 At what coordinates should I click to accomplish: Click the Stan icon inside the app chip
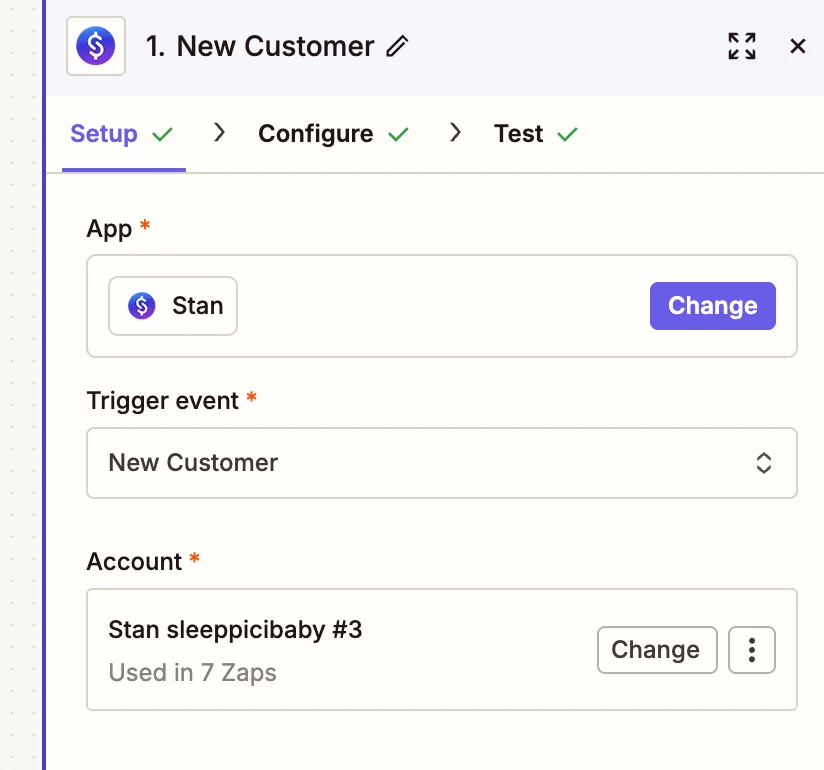pos(142,305)
